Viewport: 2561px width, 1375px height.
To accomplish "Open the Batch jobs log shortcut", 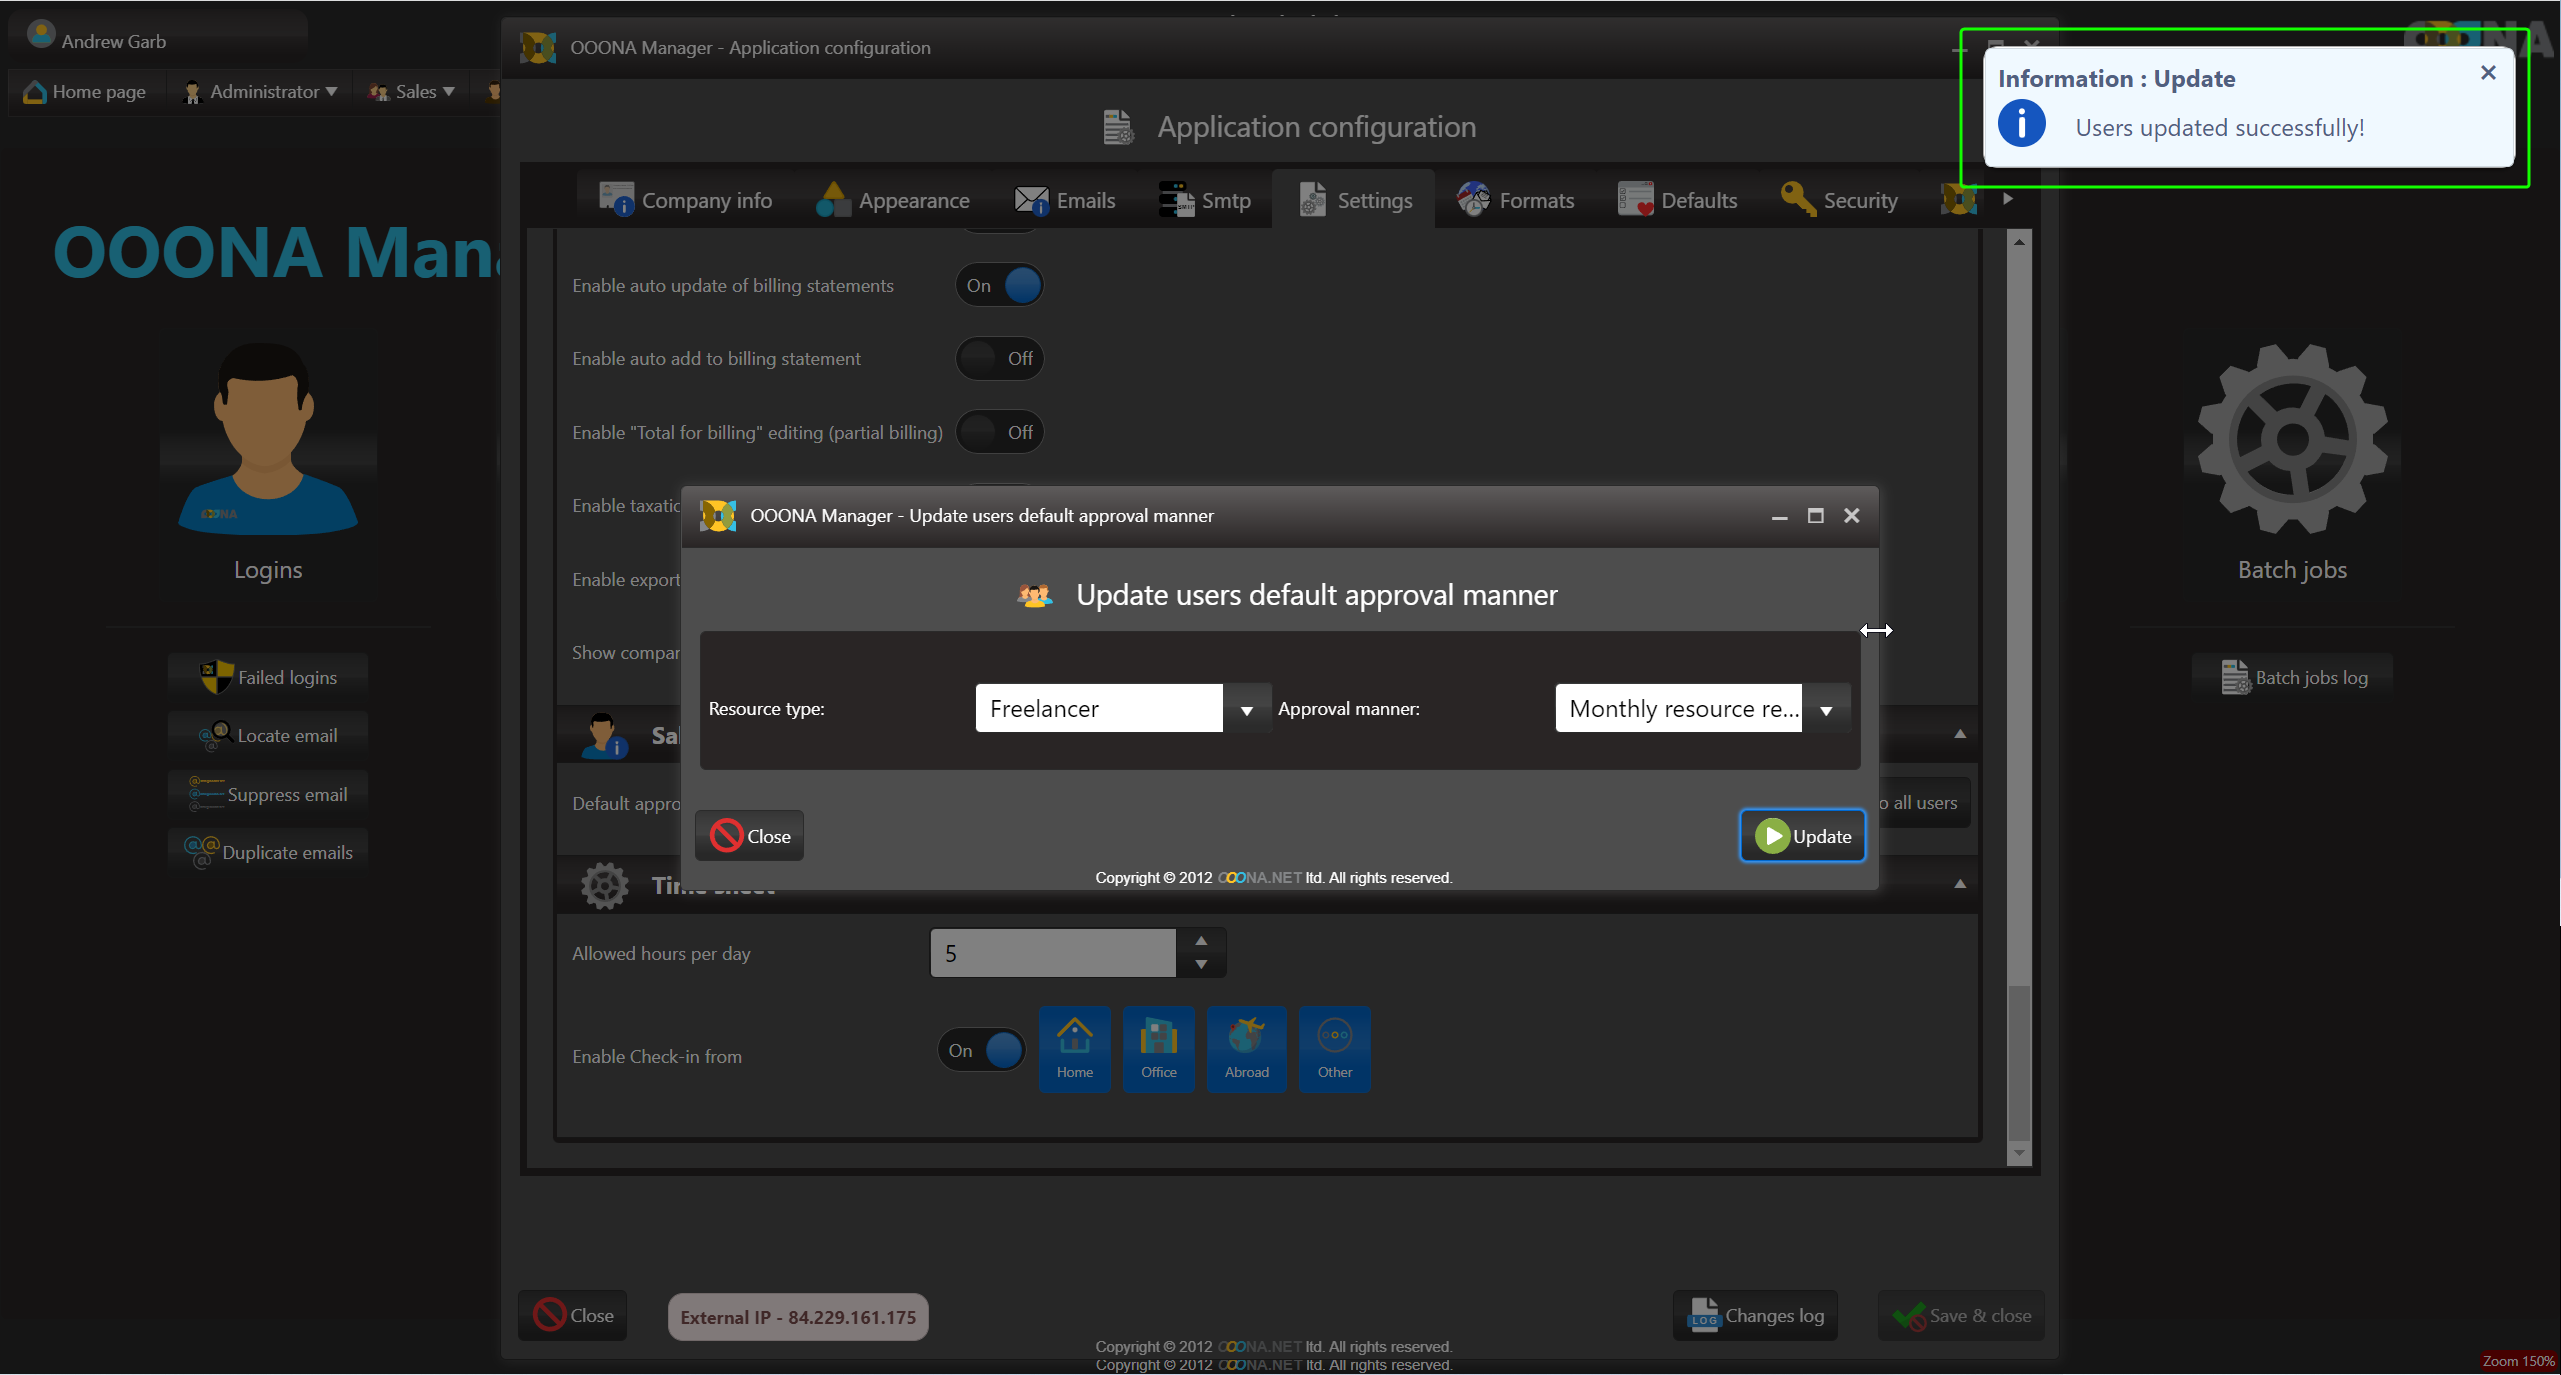I will (2293, 677).
